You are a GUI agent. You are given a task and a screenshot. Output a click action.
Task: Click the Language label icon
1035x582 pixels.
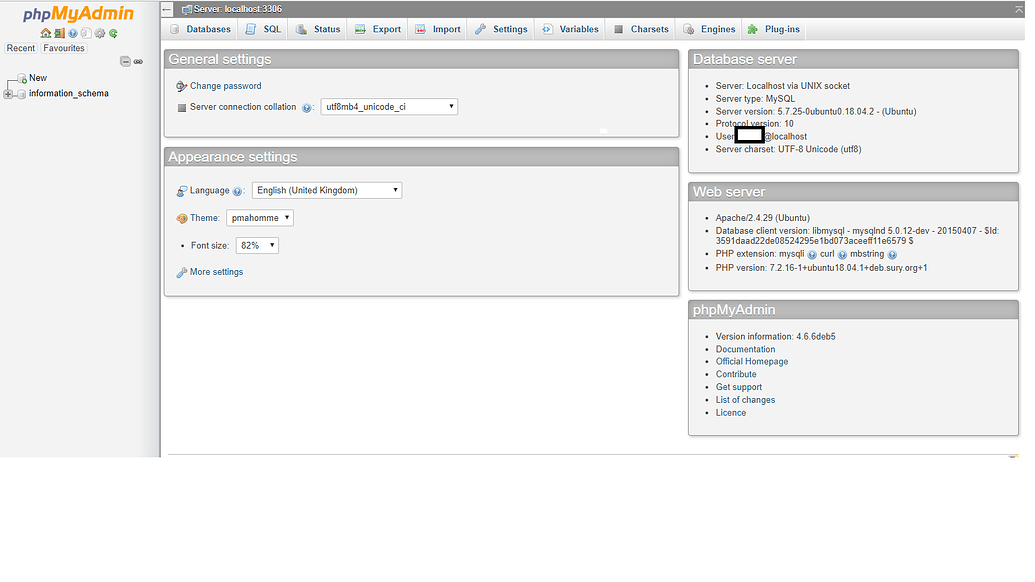click(x=182, y=191)
